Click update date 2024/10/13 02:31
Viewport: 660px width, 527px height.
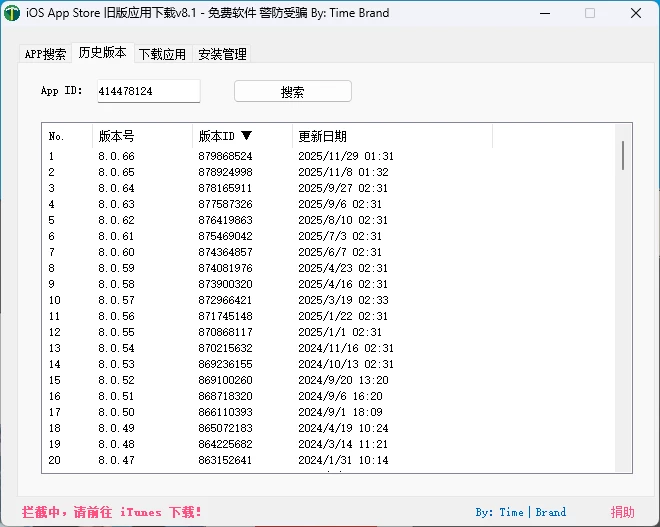346,364
